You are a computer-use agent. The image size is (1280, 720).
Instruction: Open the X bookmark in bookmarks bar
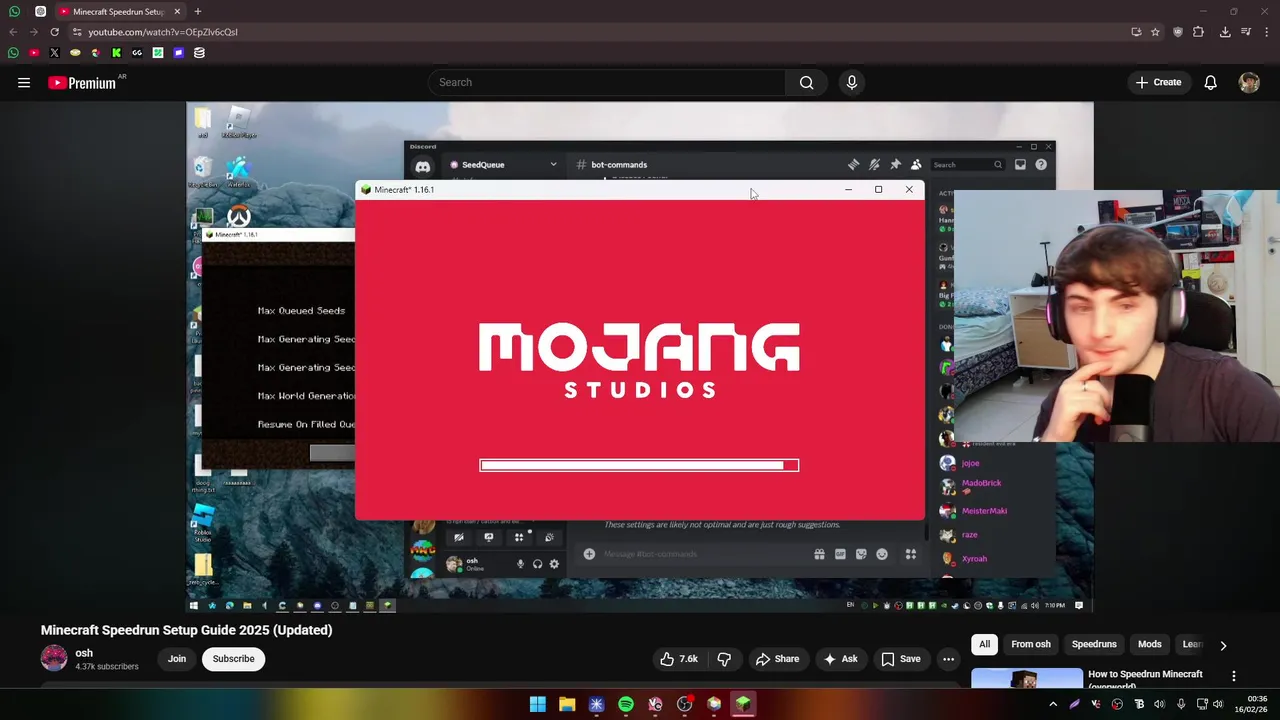54,53
